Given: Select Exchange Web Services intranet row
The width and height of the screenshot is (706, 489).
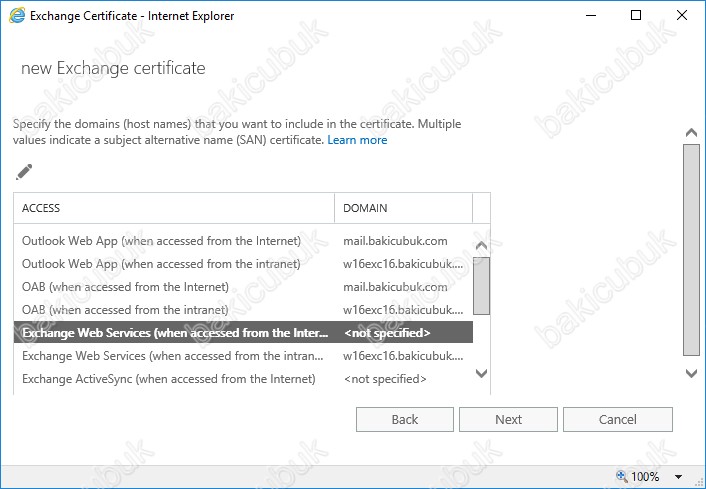Looking at the screenshot, I should pyautogui.click(x=243, y=356).
